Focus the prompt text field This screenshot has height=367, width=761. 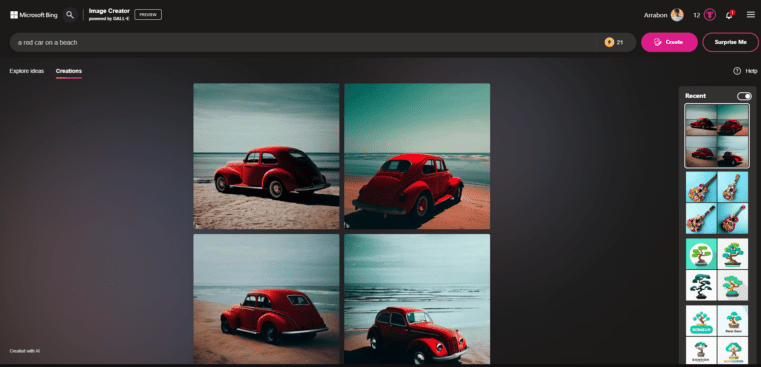pos(303,42)
